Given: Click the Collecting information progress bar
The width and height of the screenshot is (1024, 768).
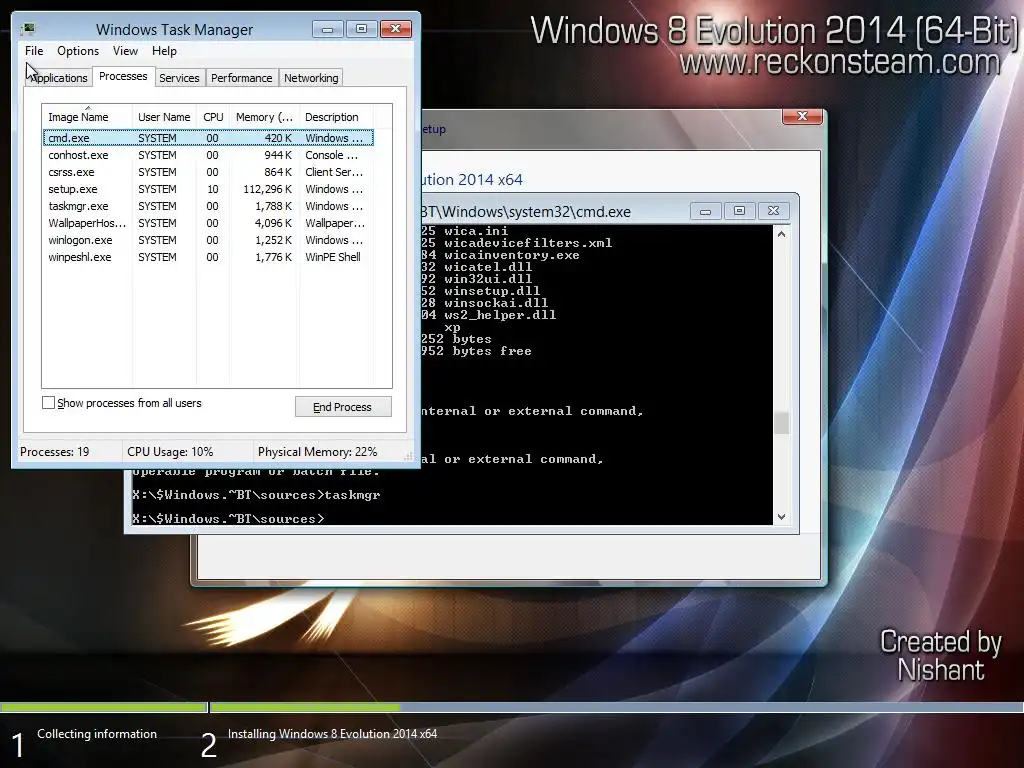Looking at the screenshot, I should point(103,707).
